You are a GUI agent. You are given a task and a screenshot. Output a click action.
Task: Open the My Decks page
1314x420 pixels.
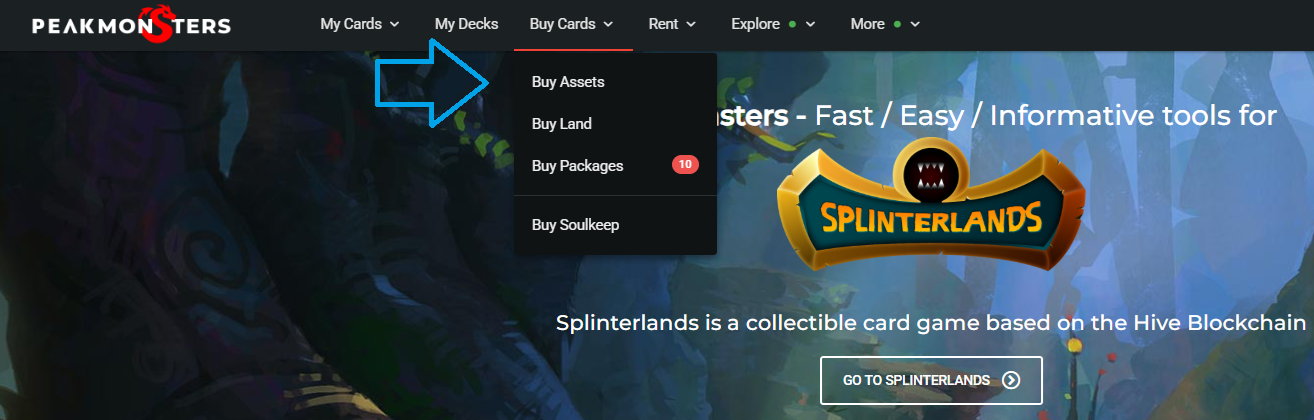click(467, 24)
